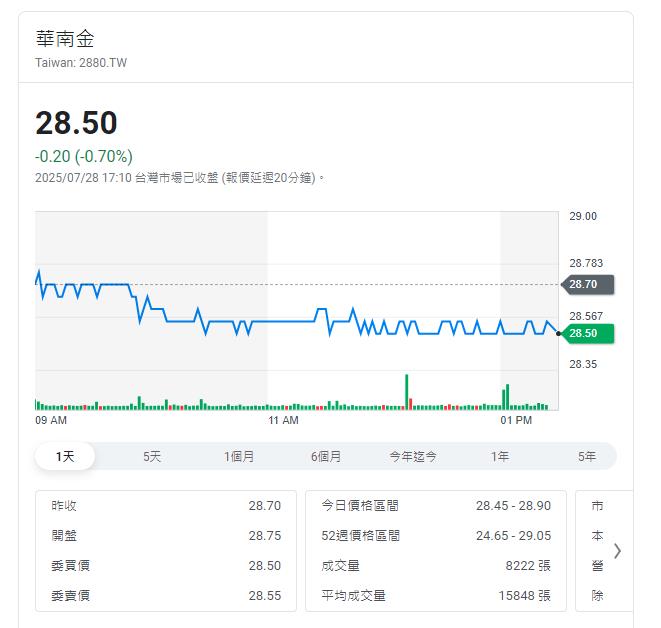Viewport: 661px width, 628px height.
Task: Click the -0.20 (-0.70%) change text
Action: click(84, 156)
